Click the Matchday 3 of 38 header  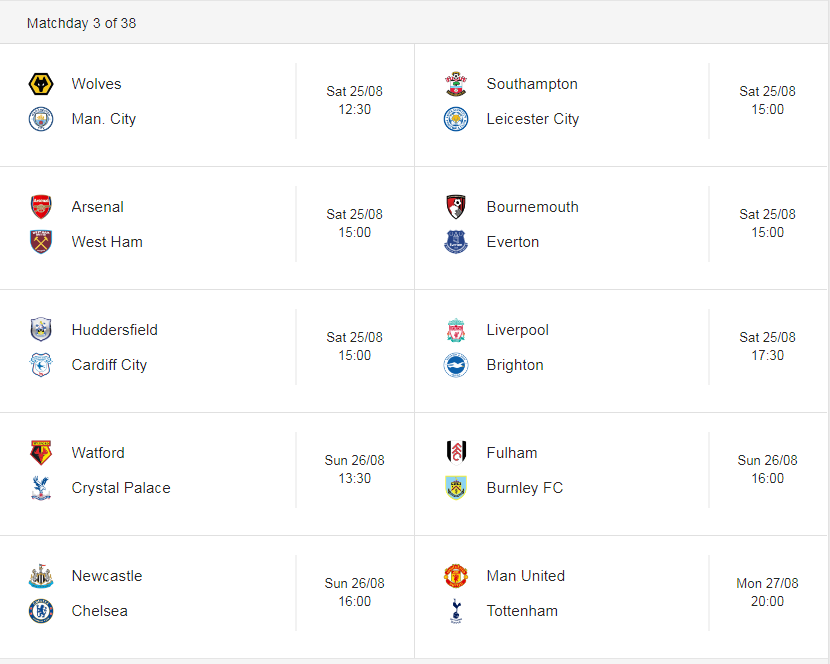click(82, 23)
